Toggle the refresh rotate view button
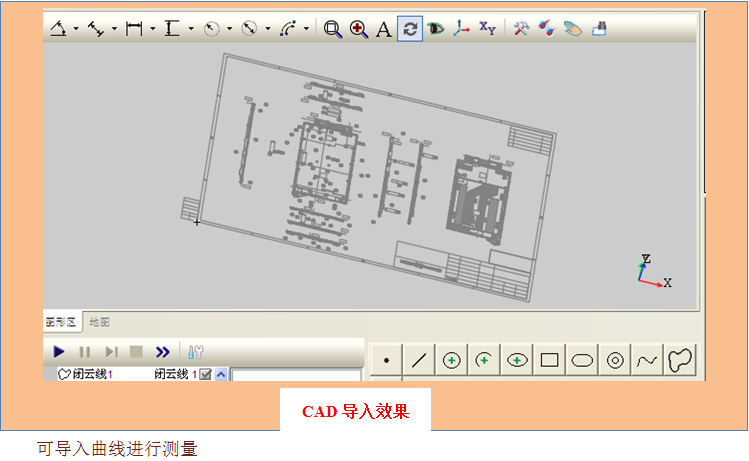 (x=410, y=29)
